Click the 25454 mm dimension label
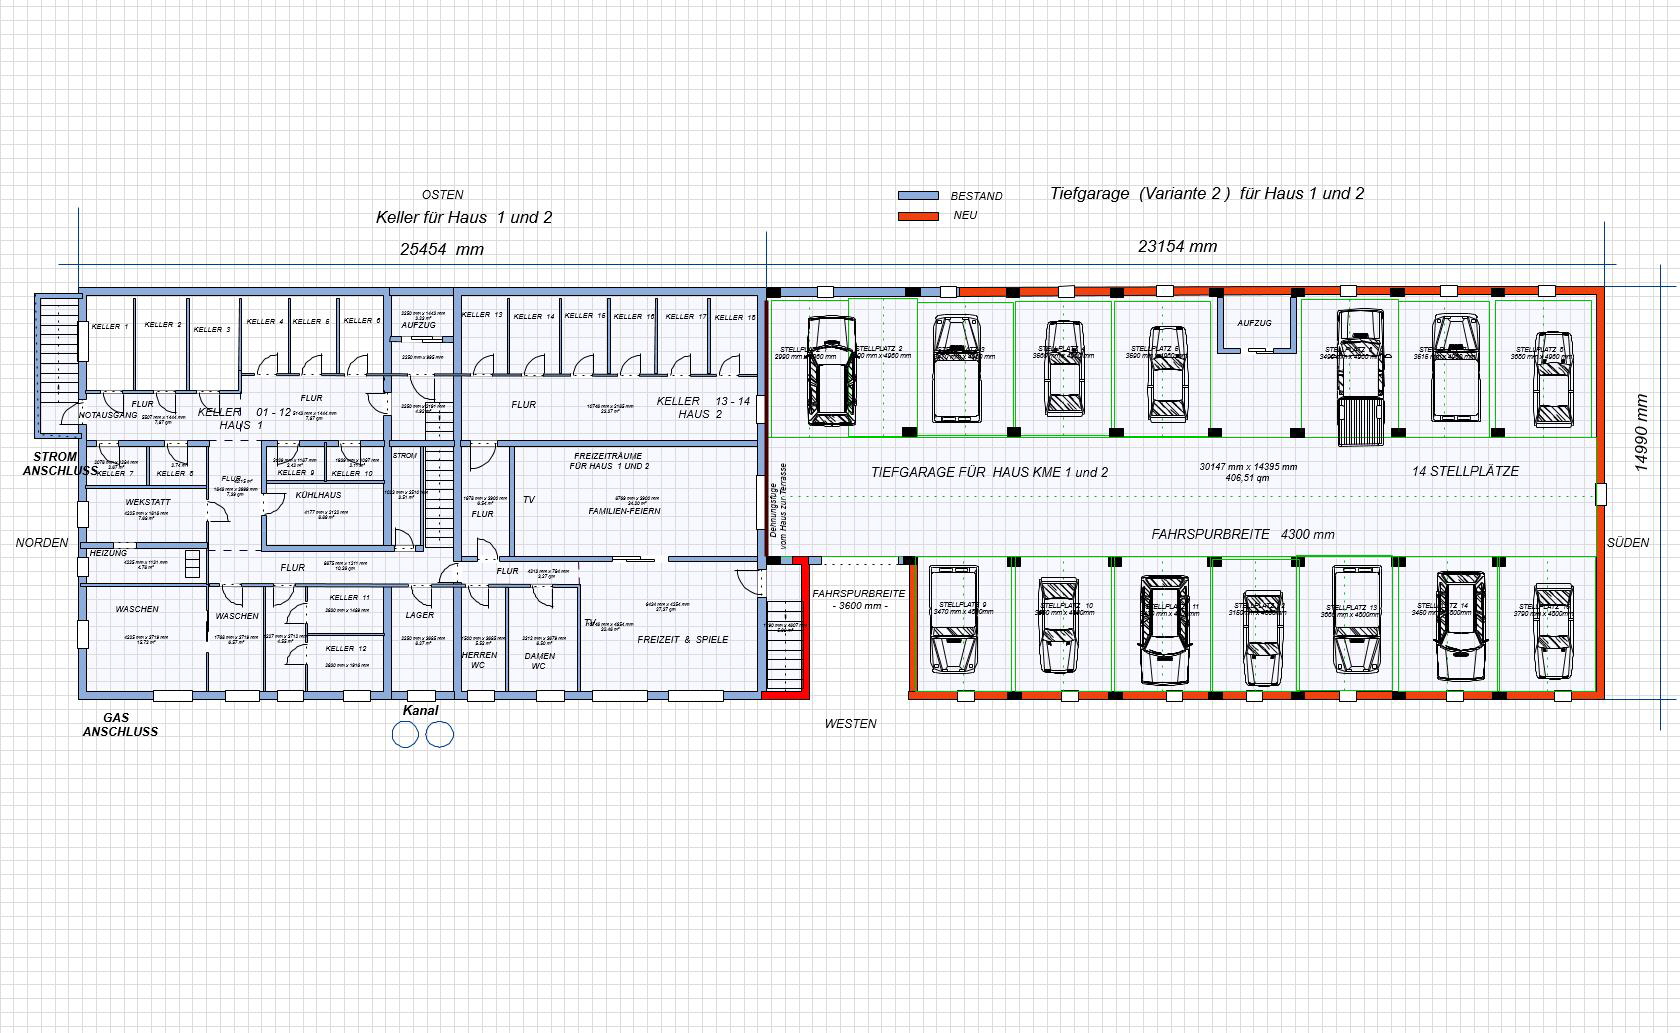The width and height of the screenshot is (1680, 1033). click(440, 248)
